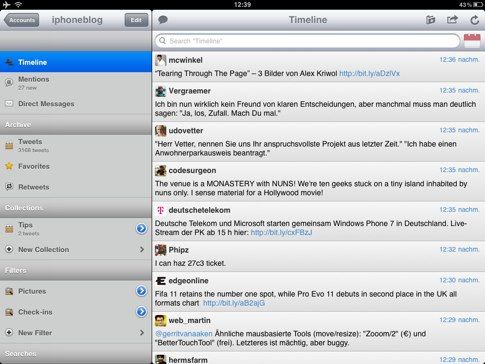Screen dimensions: 485x364
Task: Click the Wi-Fi status icon
Action: 18,4
